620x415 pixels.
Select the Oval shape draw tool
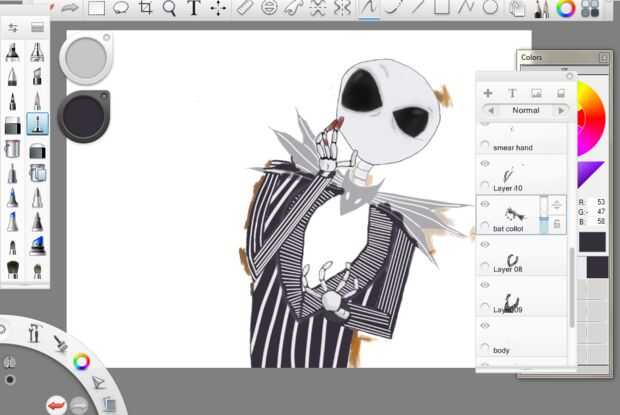point(490,7)
